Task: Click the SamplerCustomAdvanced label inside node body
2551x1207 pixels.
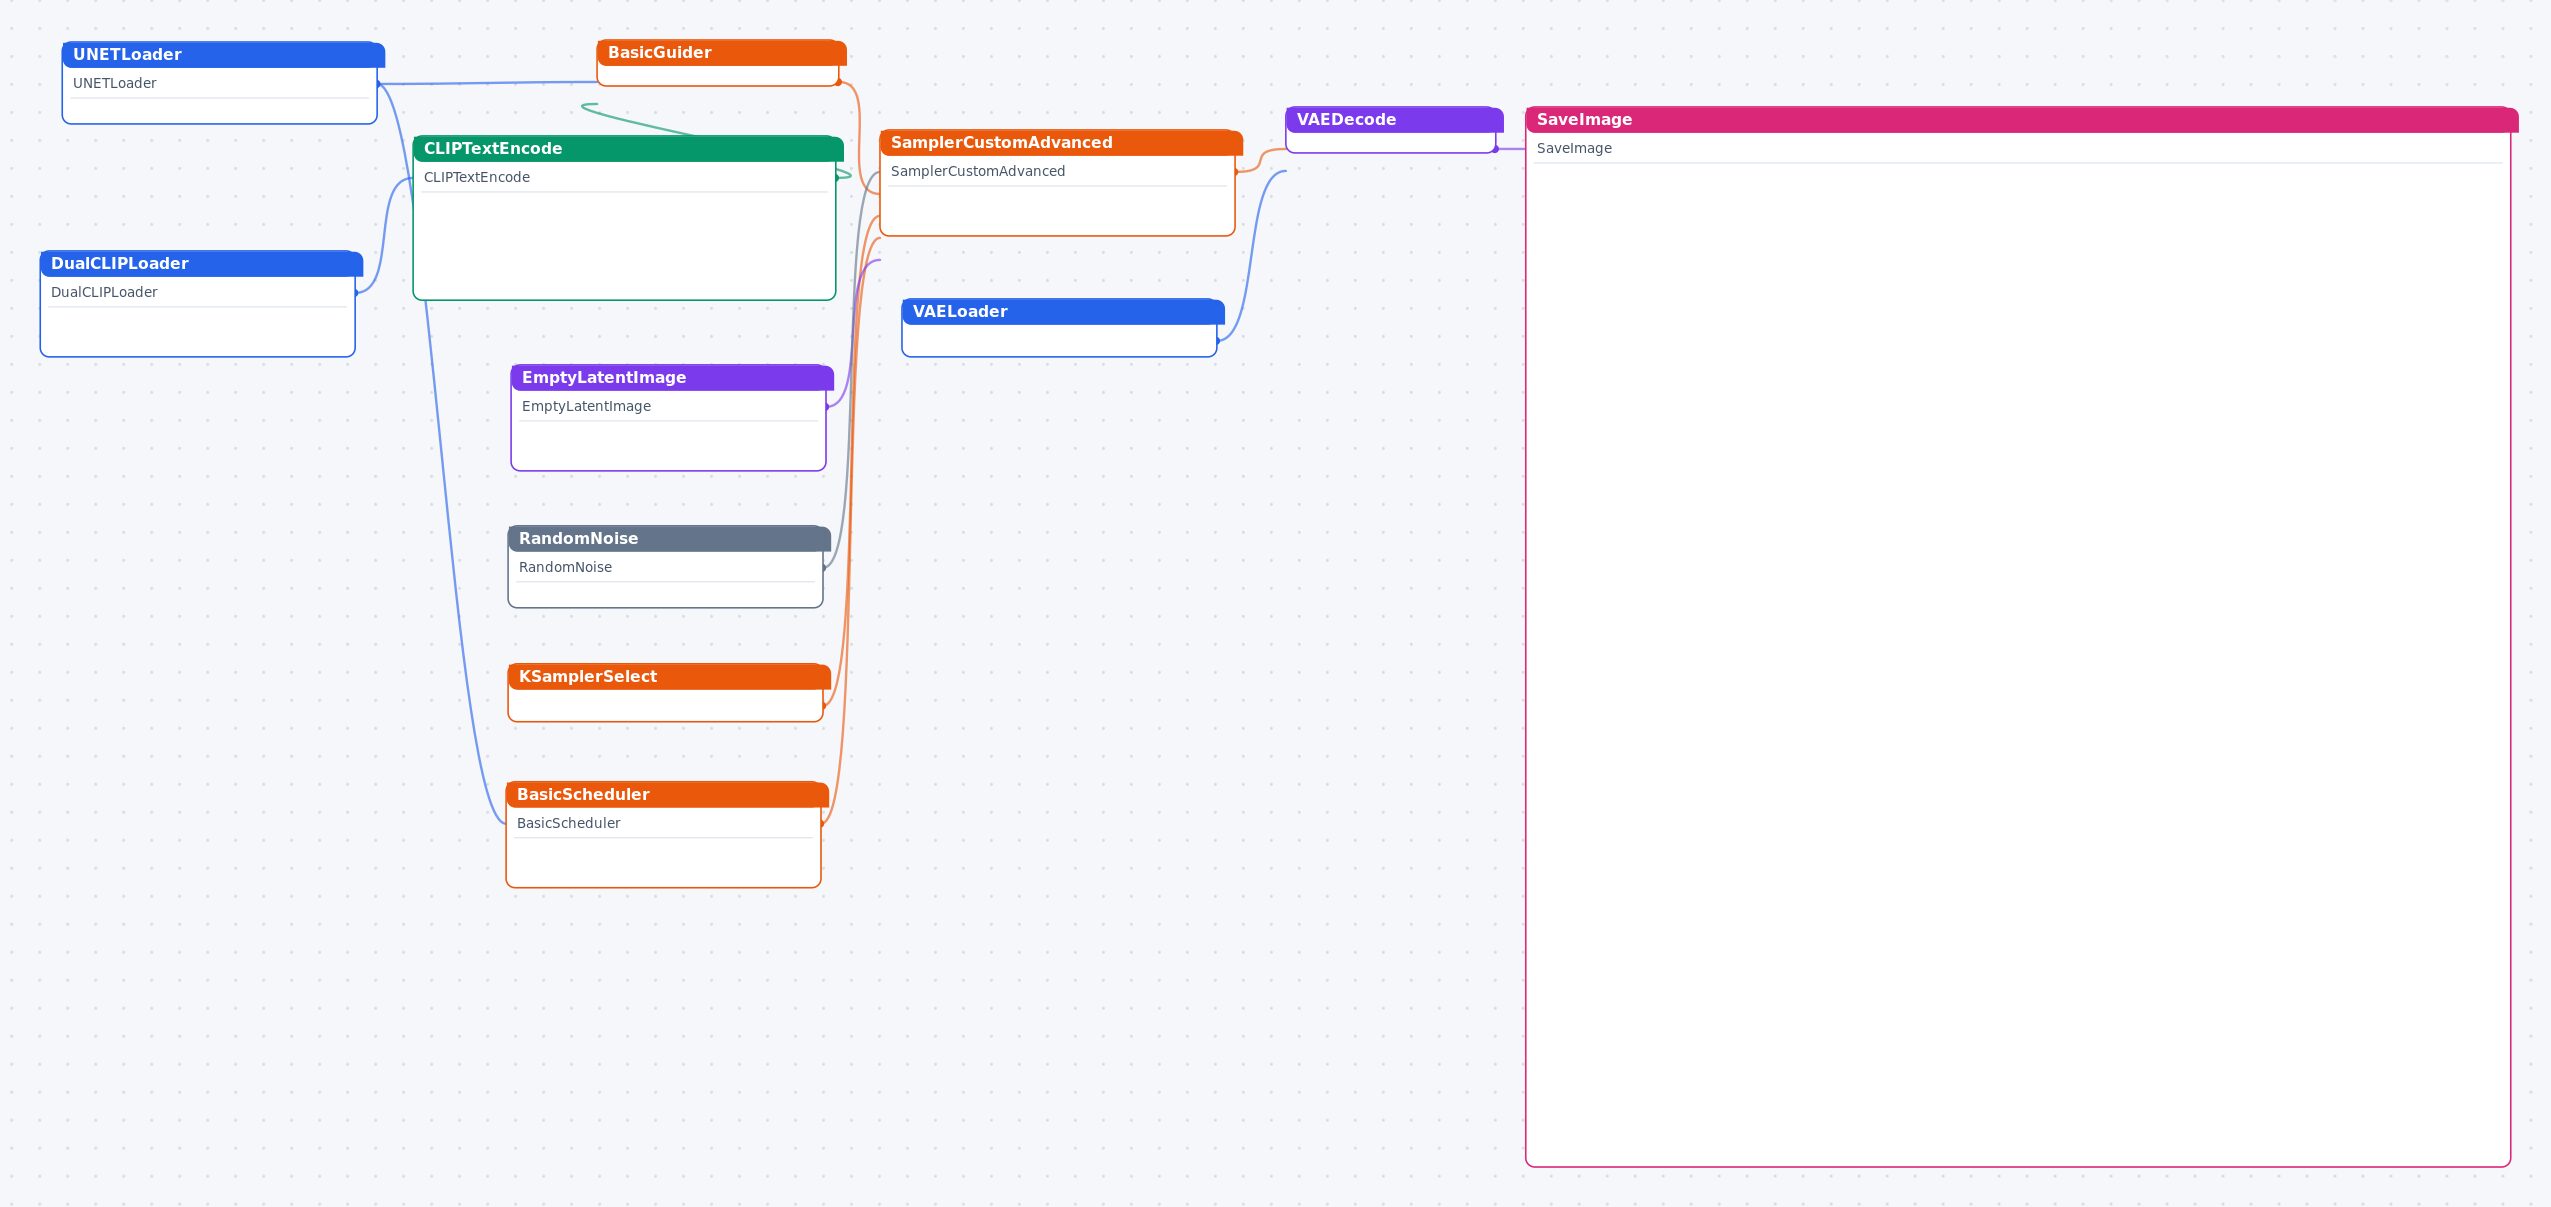Action: point(978,171)
